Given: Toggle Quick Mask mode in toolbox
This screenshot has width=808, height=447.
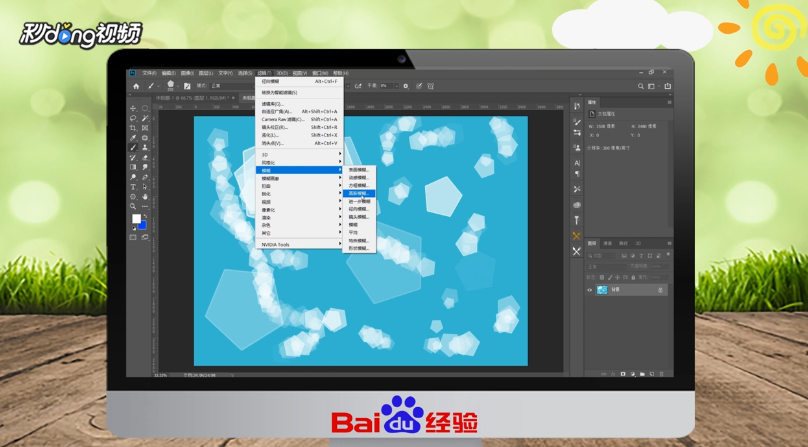Looking at the screenshot, I should pos(133,237).
